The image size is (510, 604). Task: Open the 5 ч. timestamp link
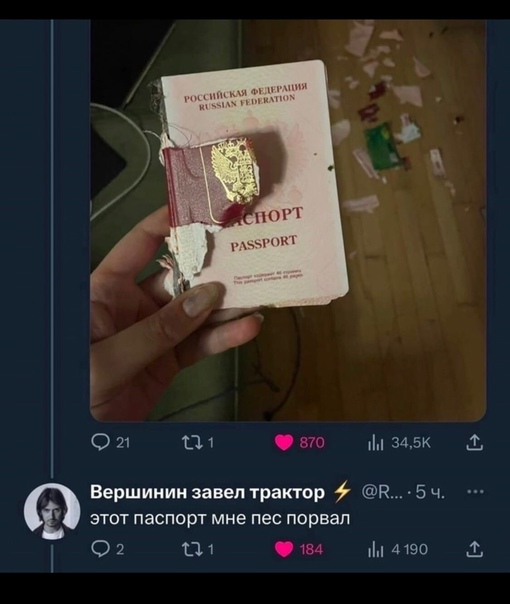tap(431, 493)
